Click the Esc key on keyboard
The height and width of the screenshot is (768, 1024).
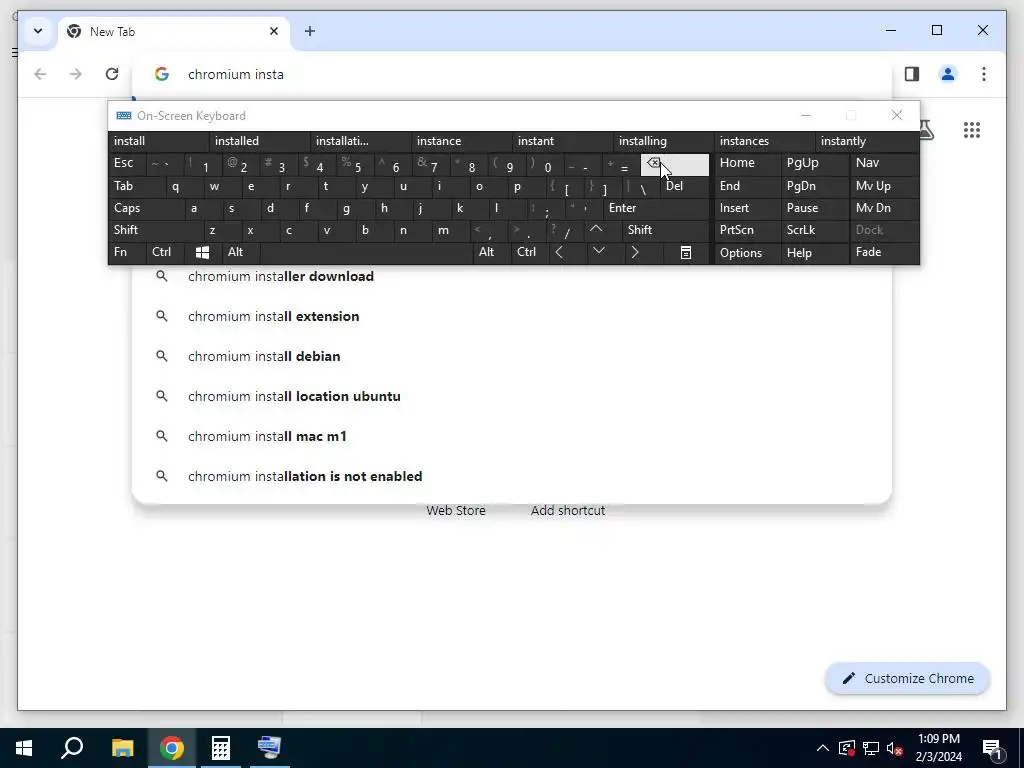(127, 163)
